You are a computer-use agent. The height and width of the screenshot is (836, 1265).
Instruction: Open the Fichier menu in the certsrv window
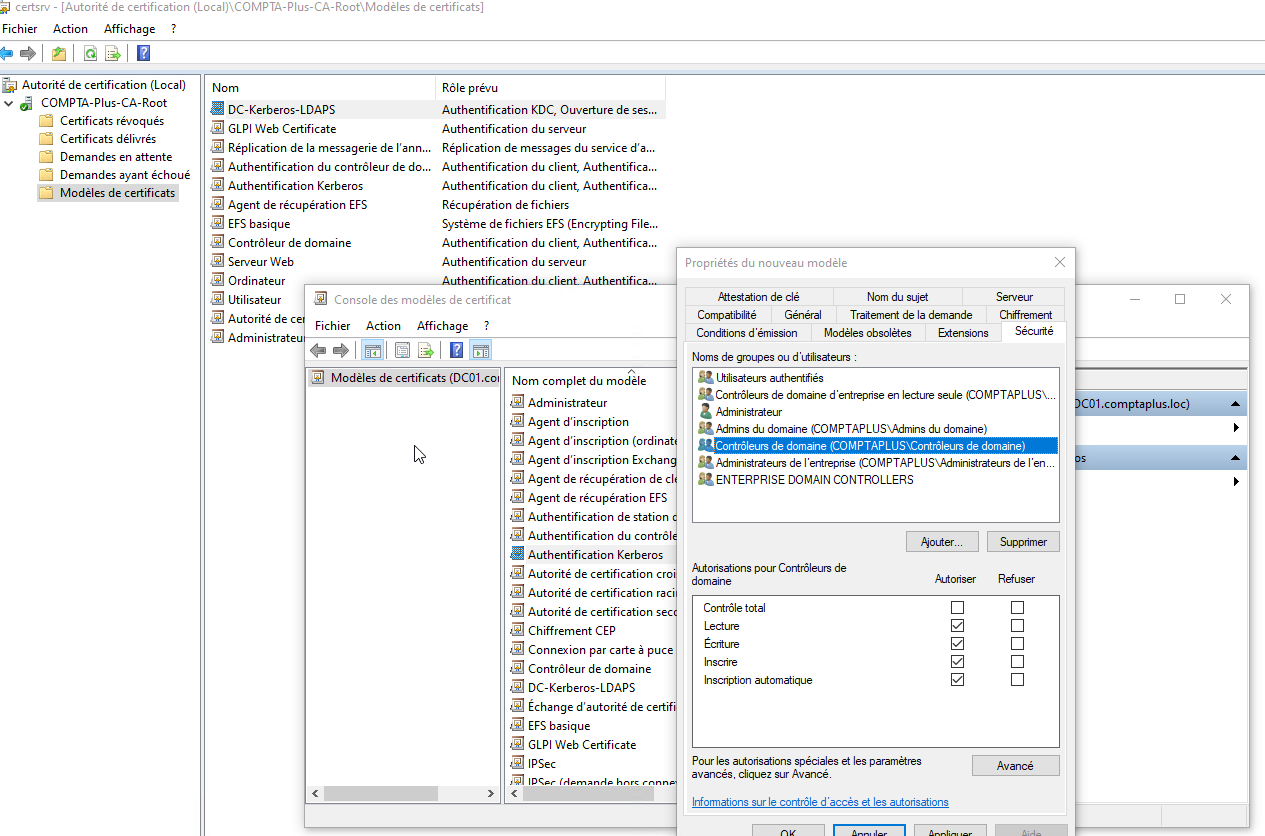pyautogui.click(x=20, y=29)
